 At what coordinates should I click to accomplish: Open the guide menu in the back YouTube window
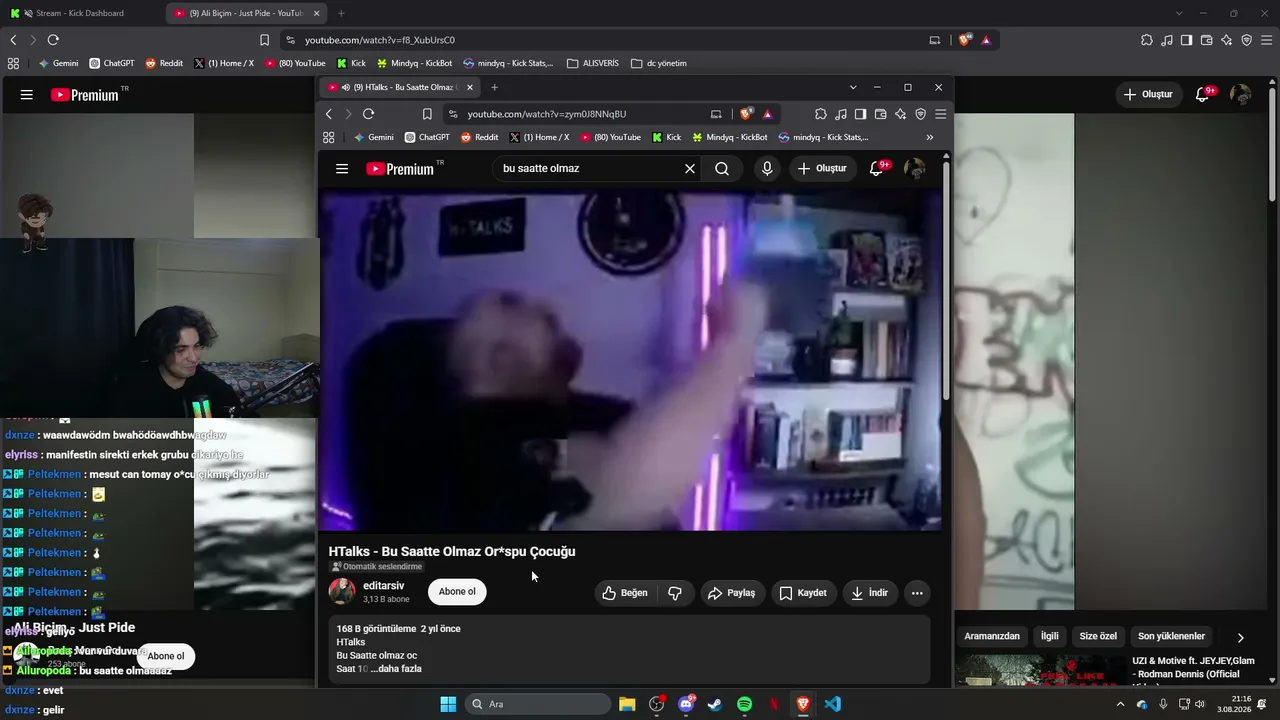click(x=27, y=95)
